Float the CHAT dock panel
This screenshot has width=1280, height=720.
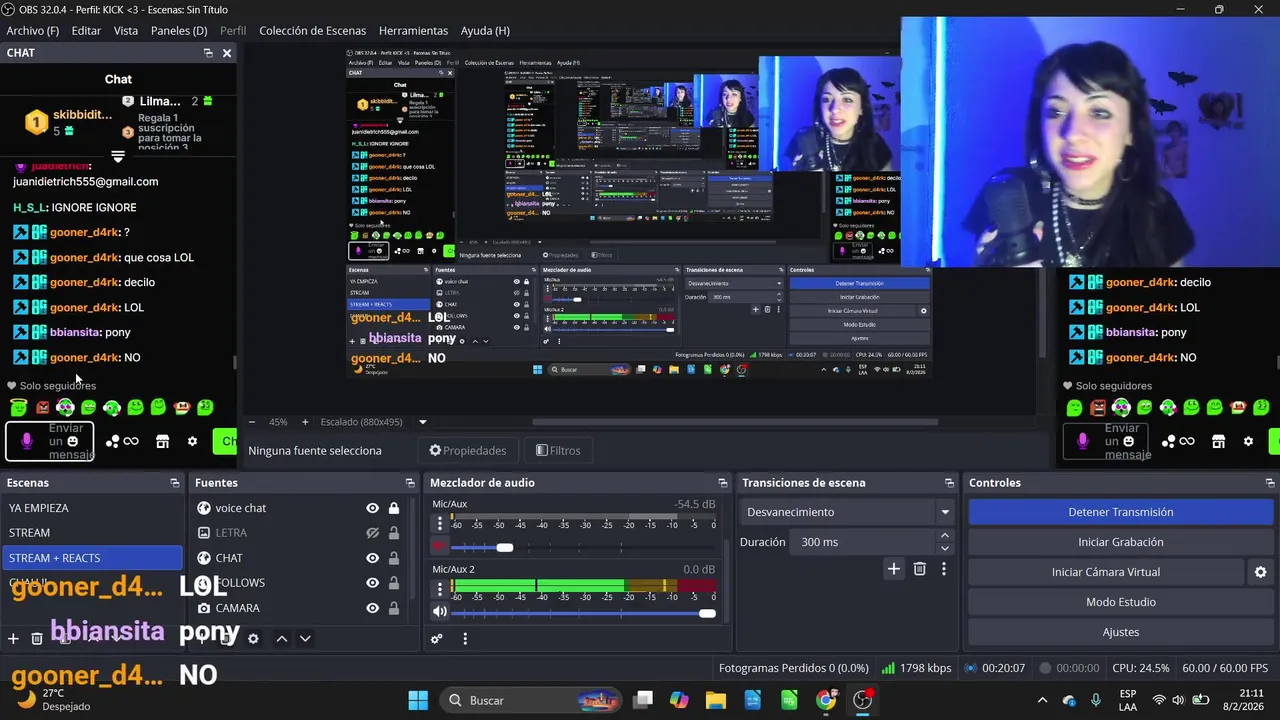click(x=208, y=53)
